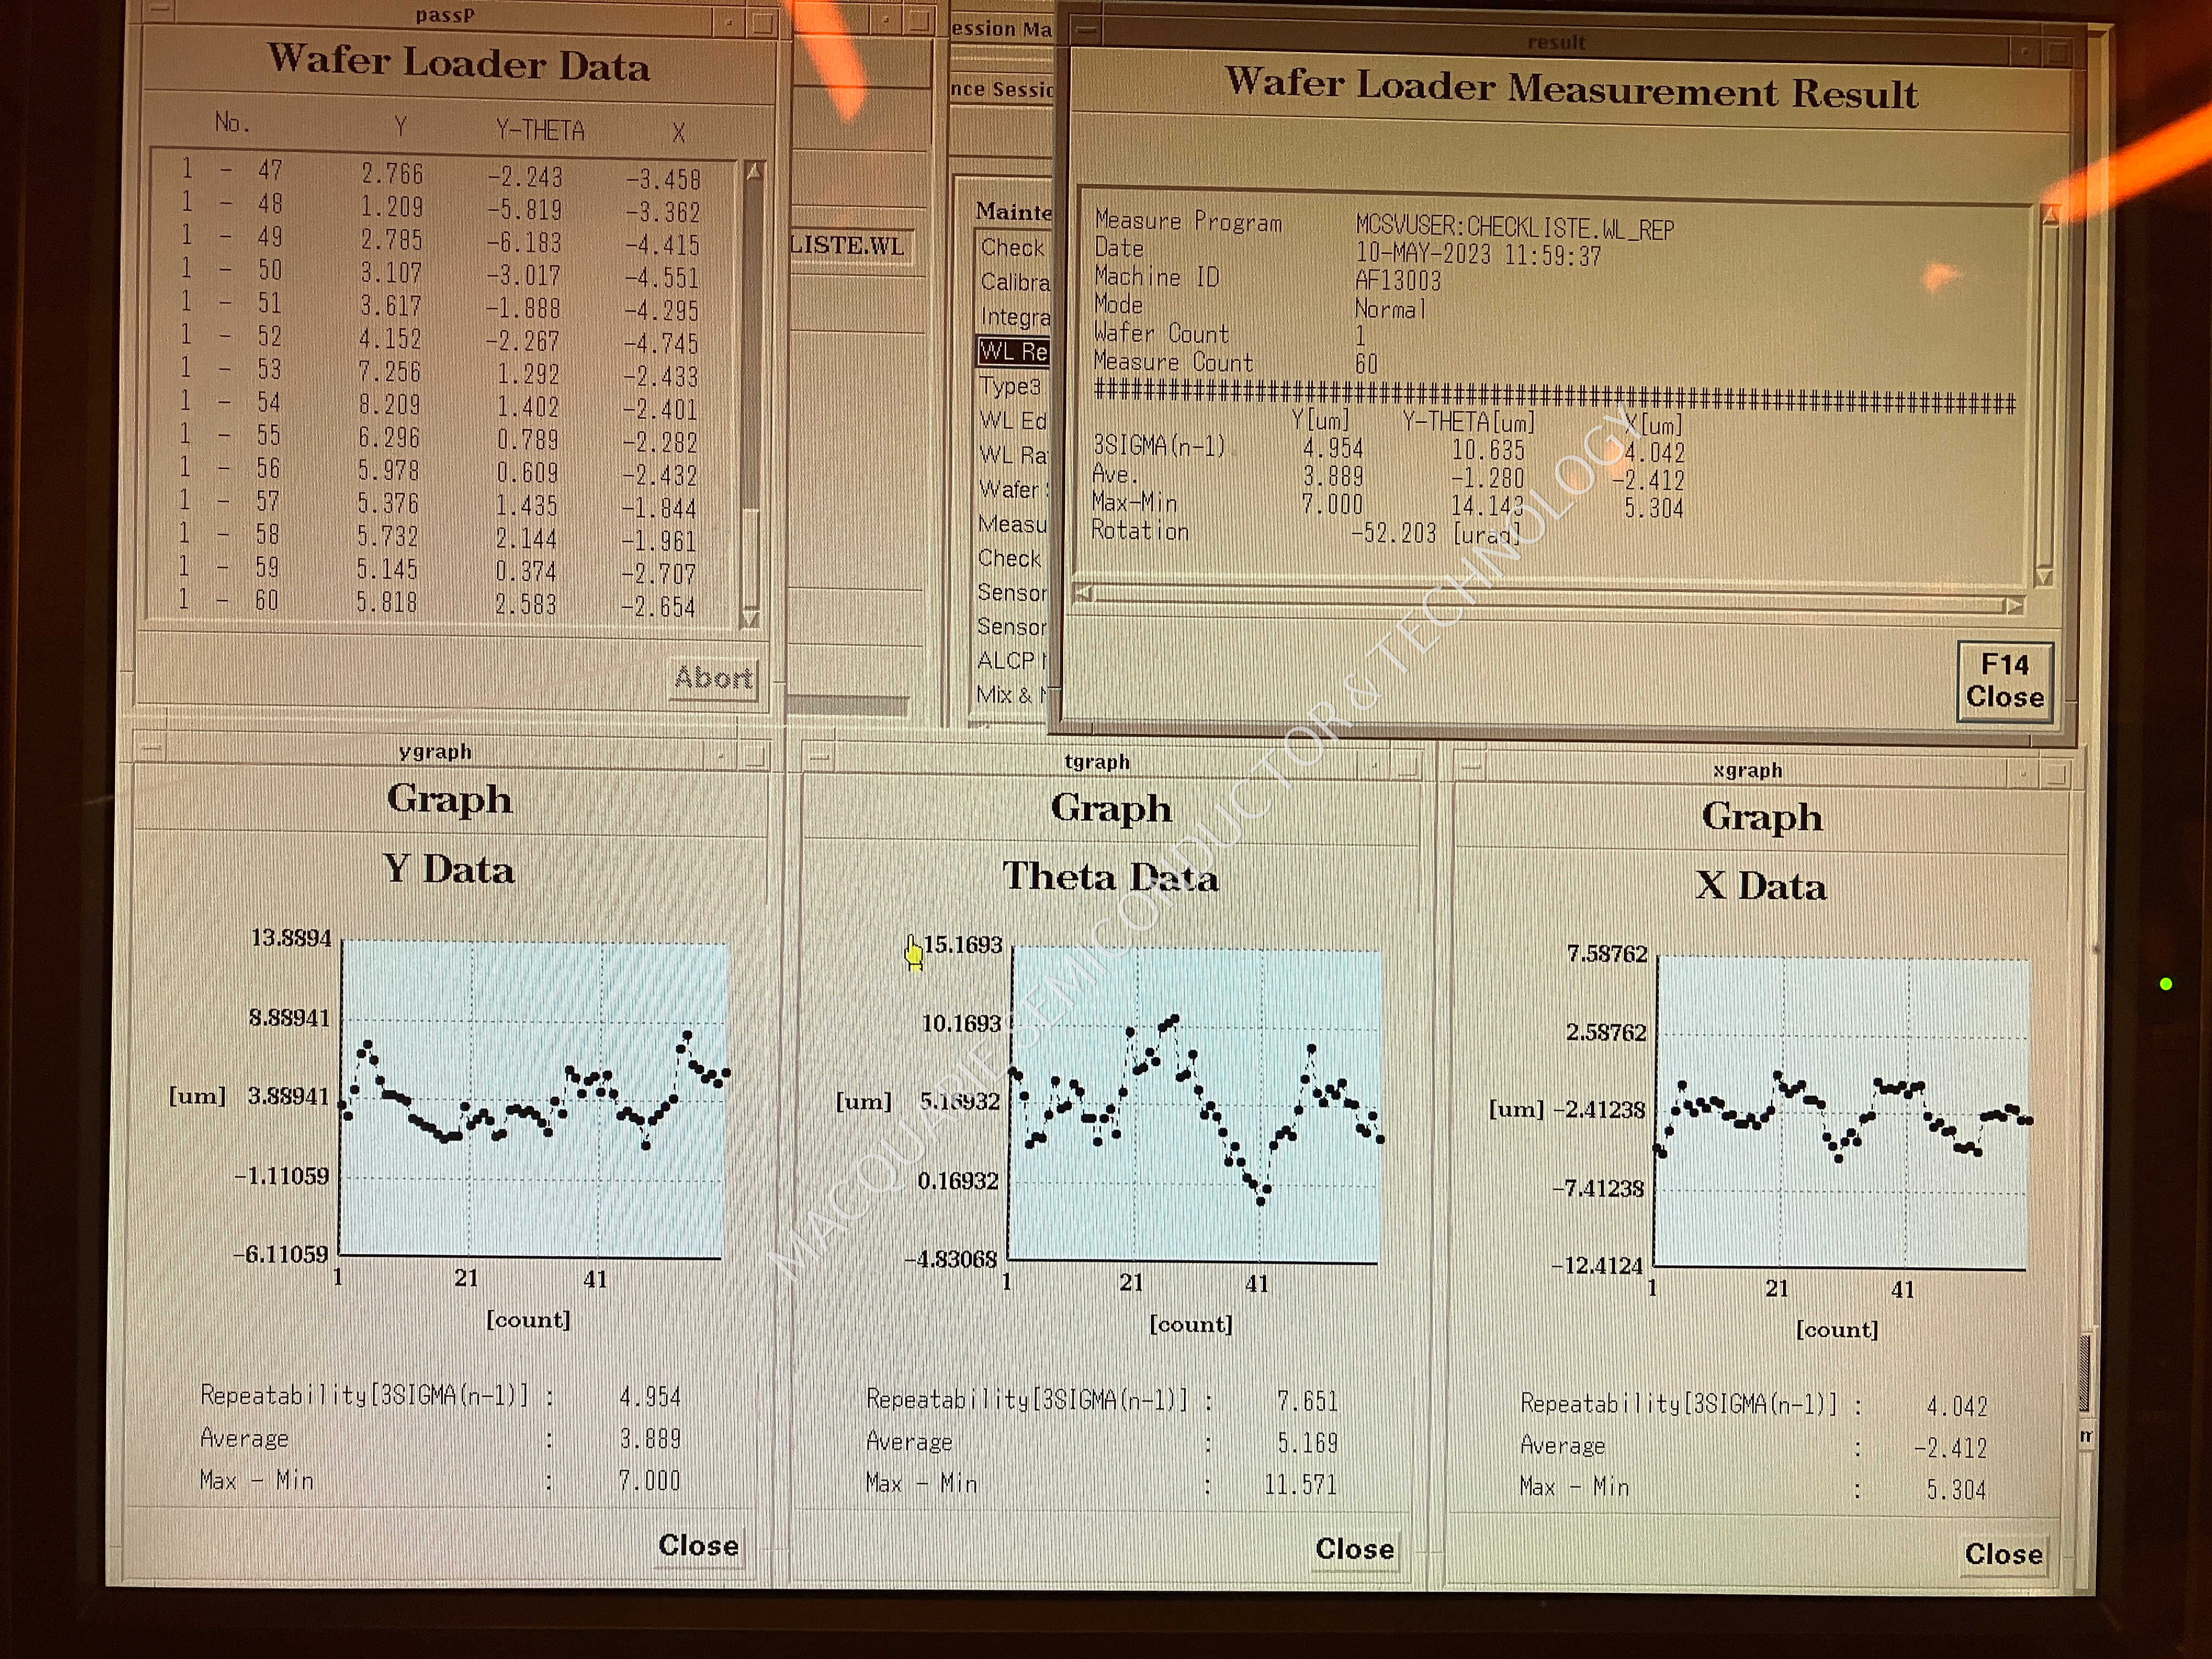Click result panel scroll-down arrow

pos(2044,576)
